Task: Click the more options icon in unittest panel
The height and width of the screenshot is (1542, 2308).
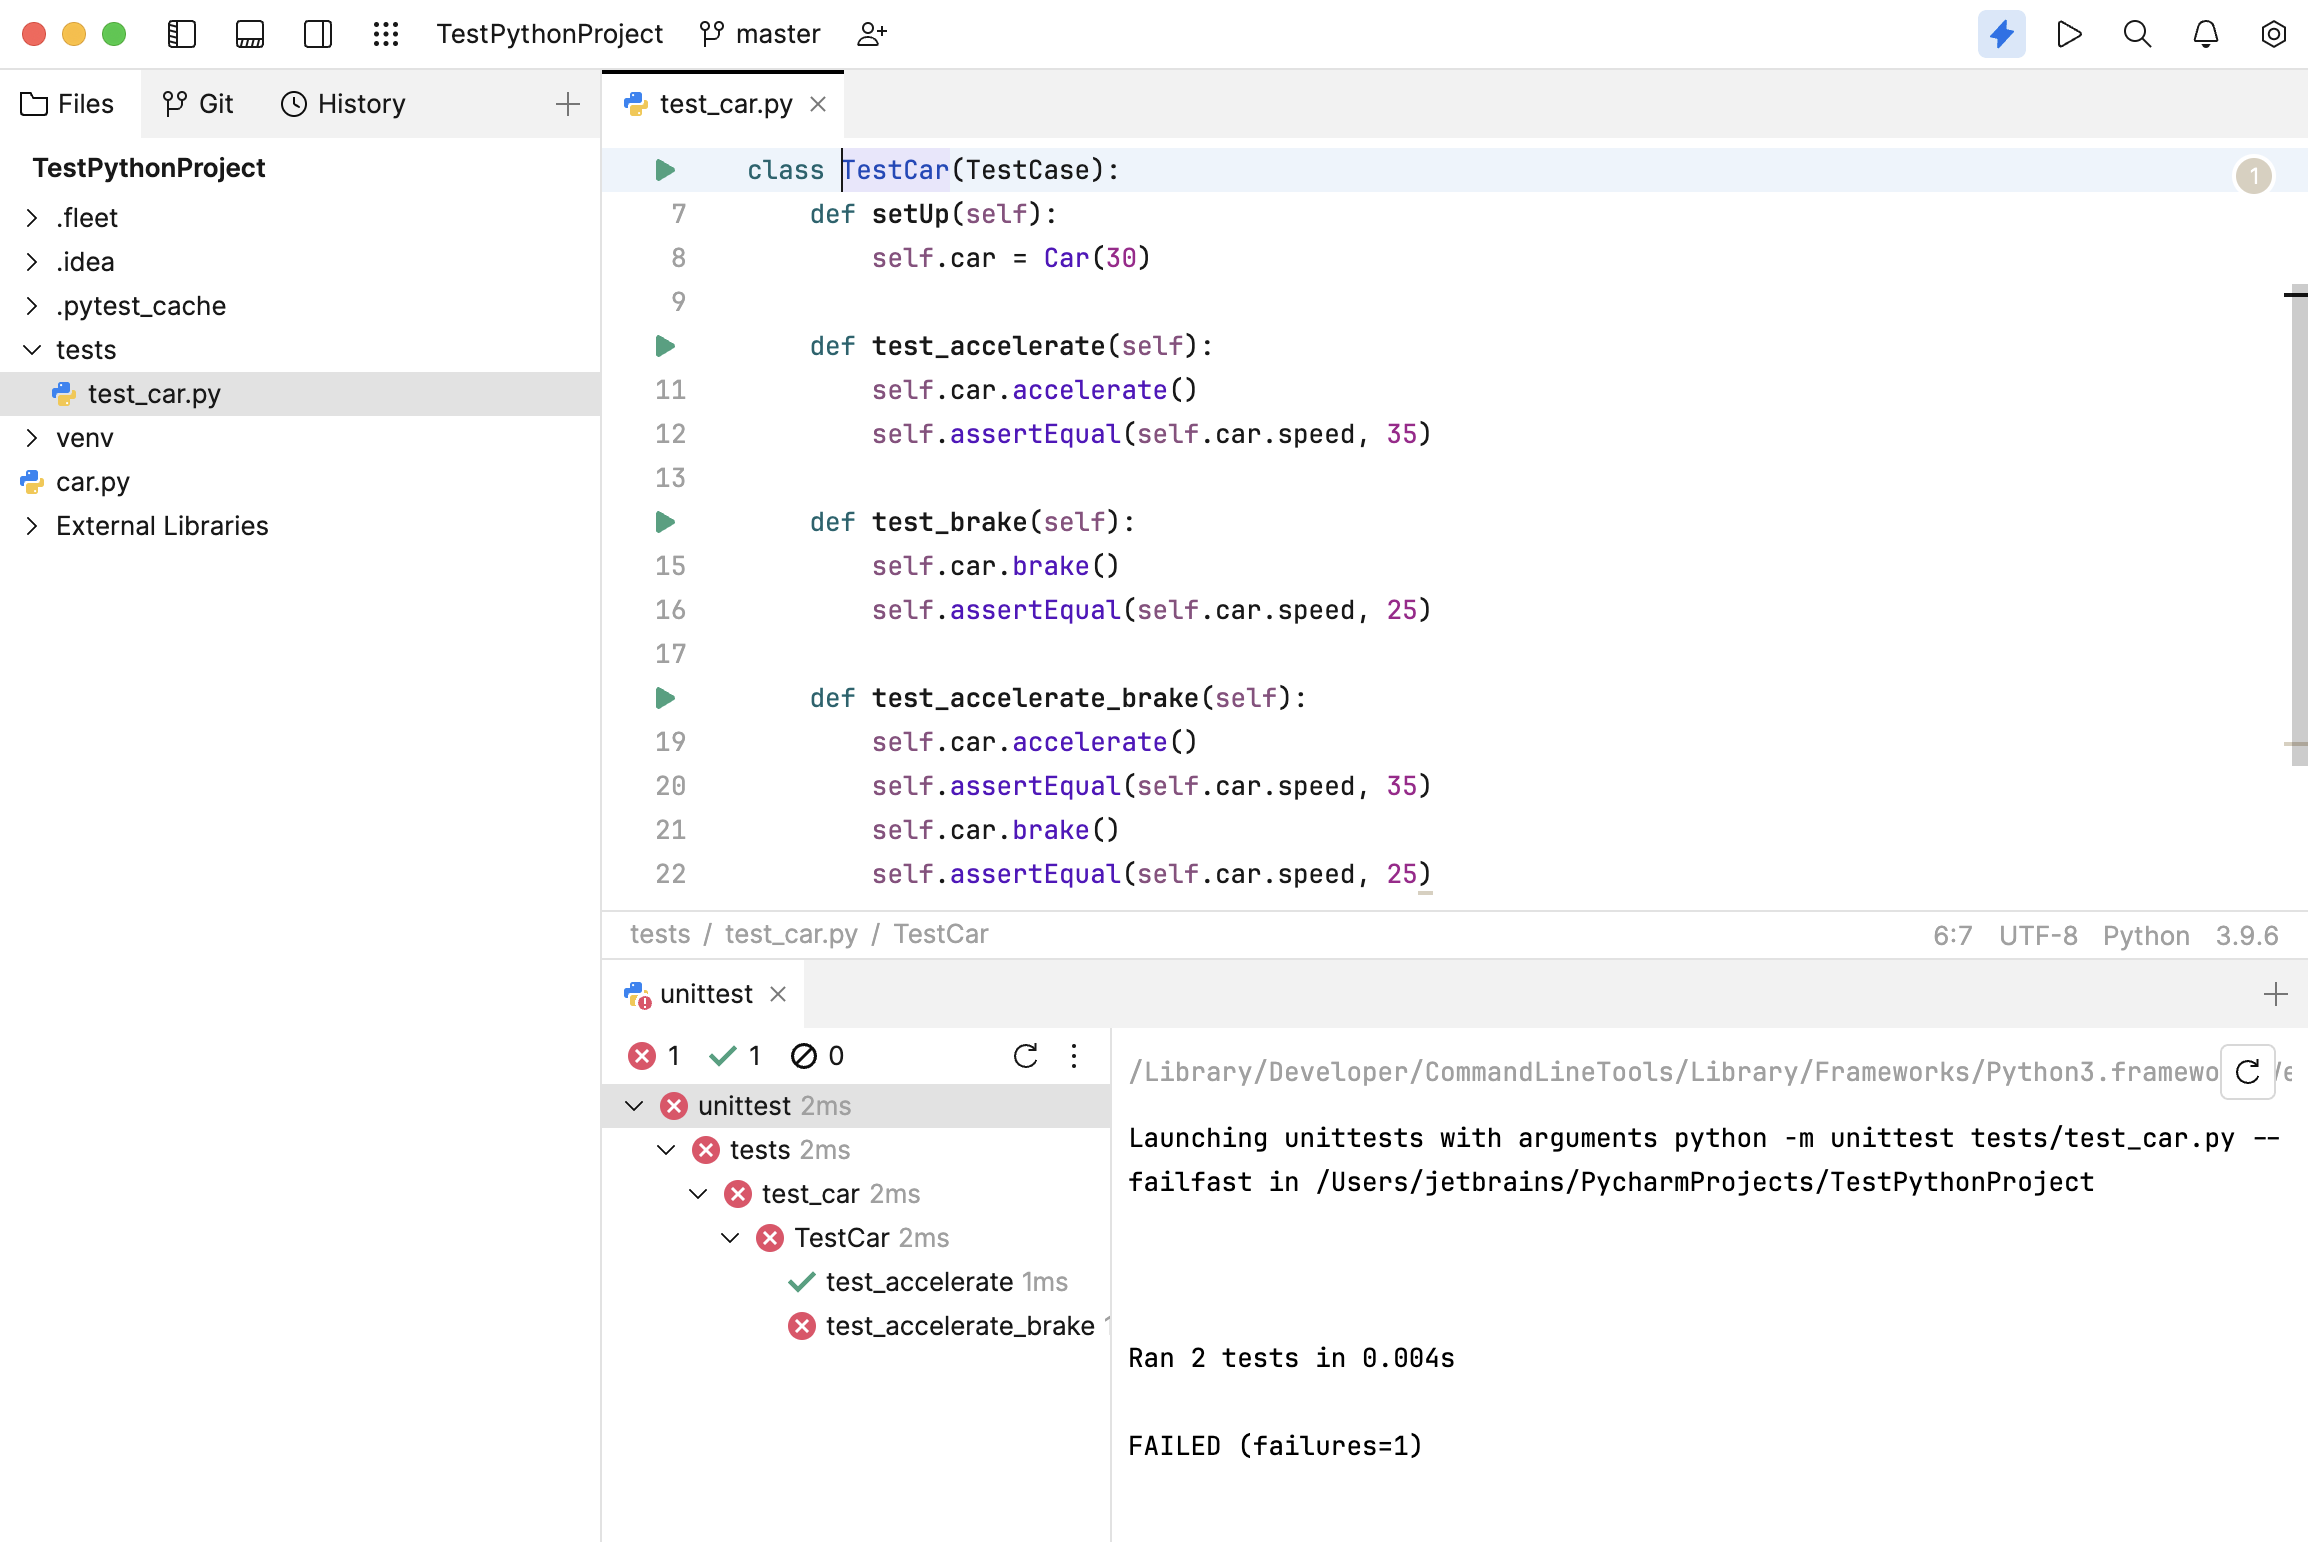Action: [1074, 1055]
